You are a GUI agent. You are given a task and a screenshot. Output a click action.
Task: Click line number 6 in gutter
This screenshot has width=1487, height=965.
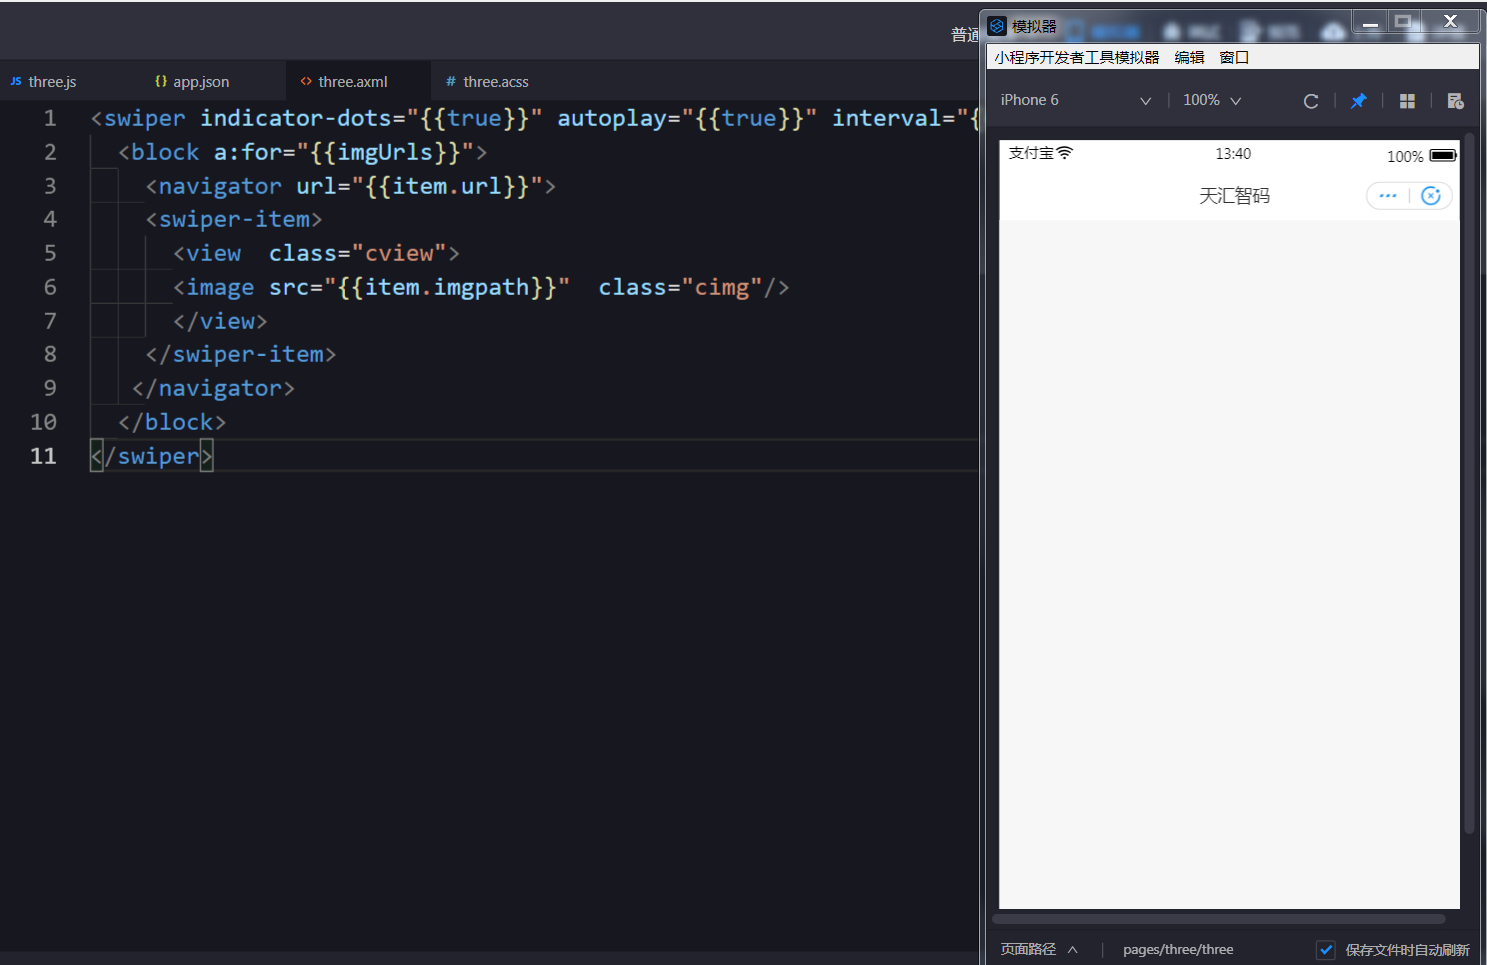tap(50, 287)
